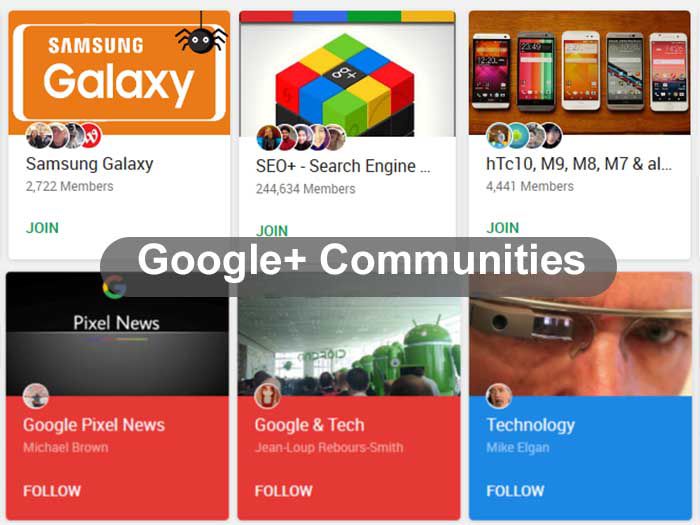The width and height of the screenshot is (700, 525).
Task: Open Jean-Loup Rebours-Smith's avatar icon
Action: pos(267,396)
